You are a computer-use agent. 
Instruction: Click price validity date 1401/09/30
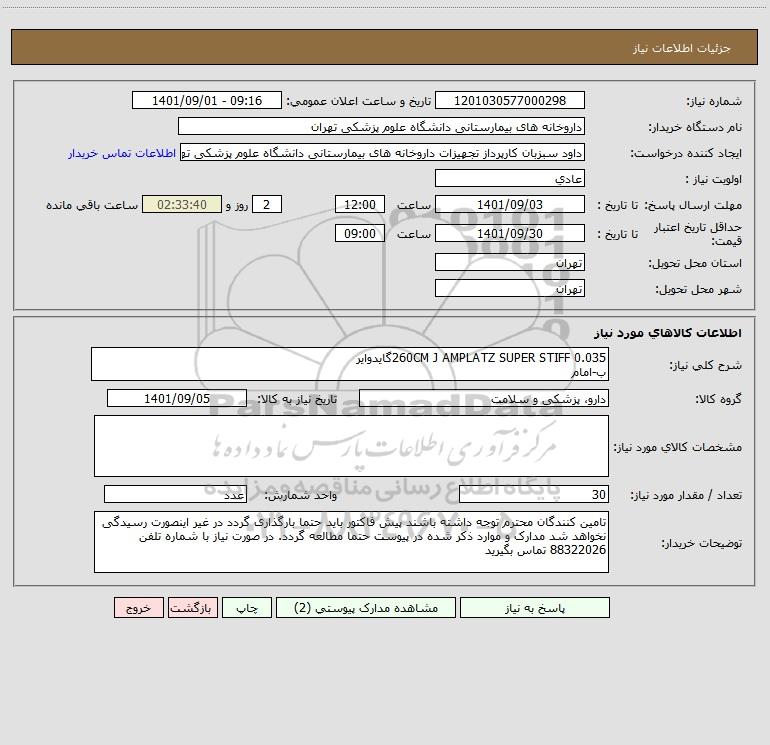(510, 233)
